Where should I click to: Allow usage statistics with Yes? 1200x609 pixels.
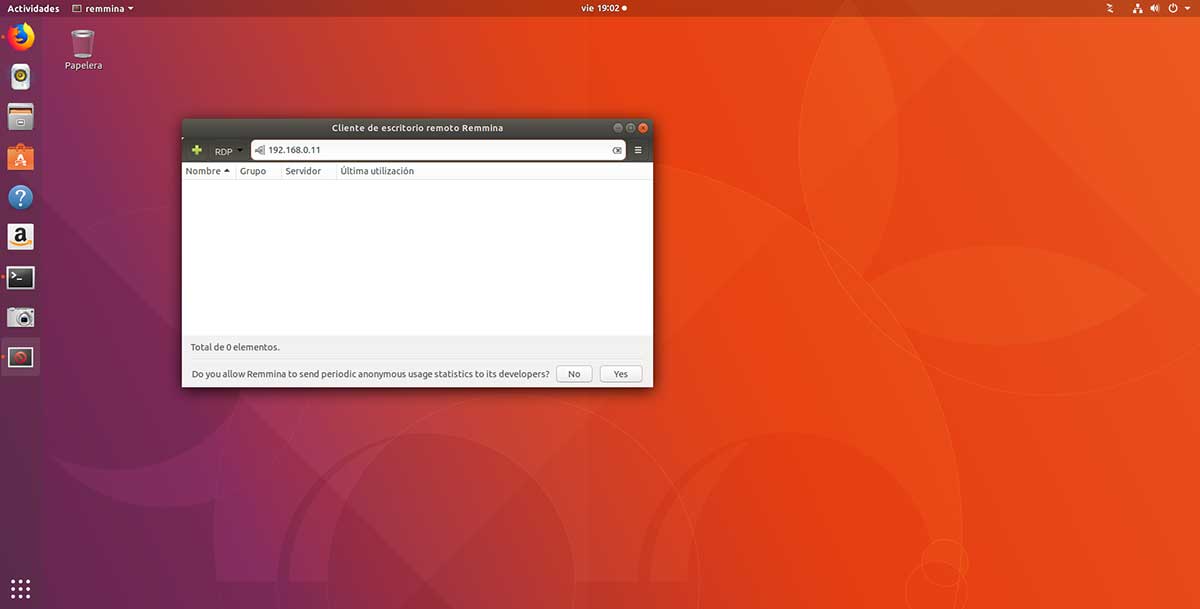(x=621, y=374)
